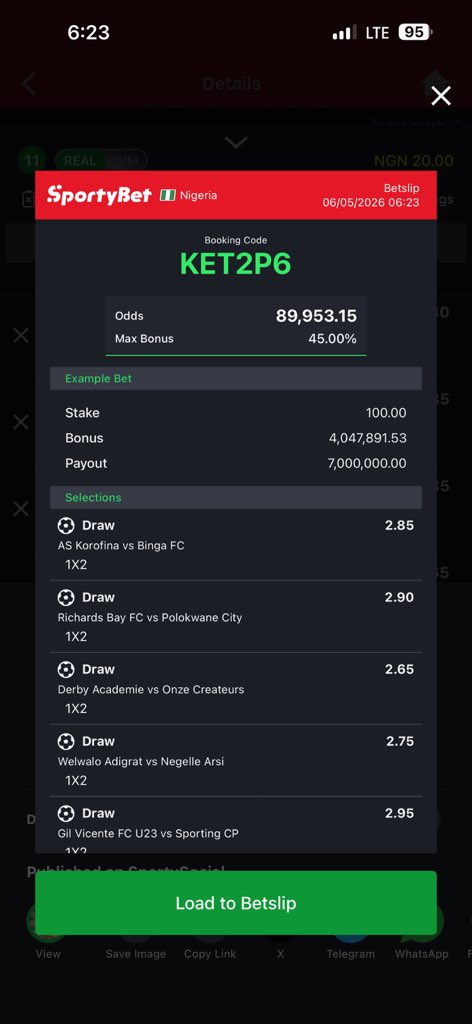472x1024 pixels.
Task: Tap the SportyBet logo
Action: click(99, 195)
